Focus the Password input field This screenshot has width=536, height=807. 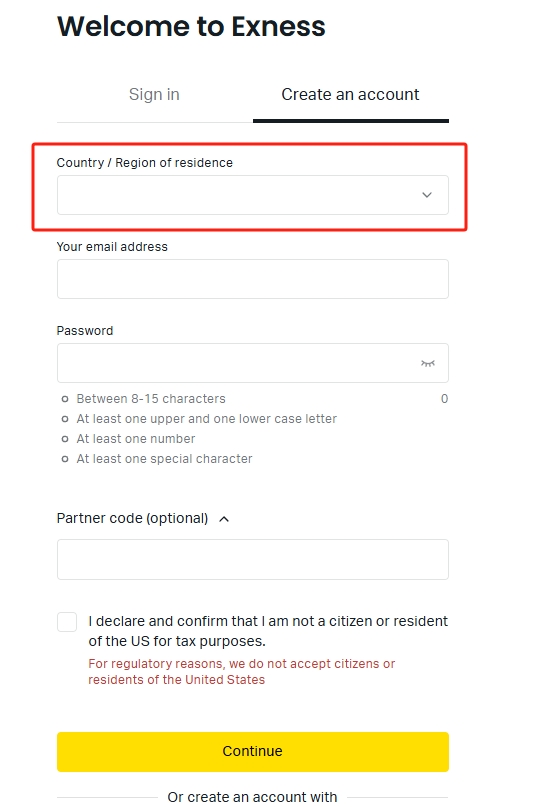[x=253, y=363]
